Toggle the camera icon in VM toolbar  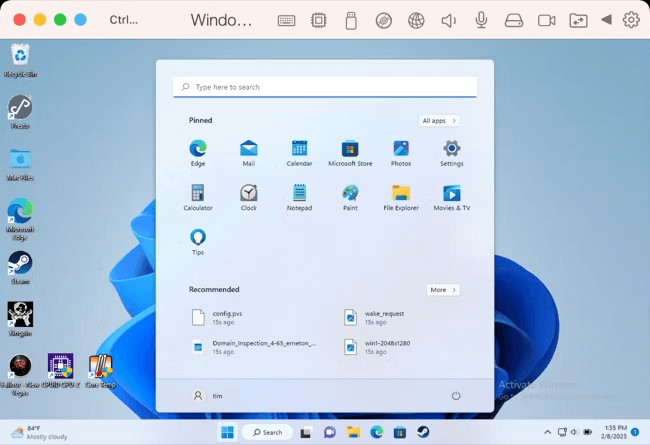click(546, 20)
